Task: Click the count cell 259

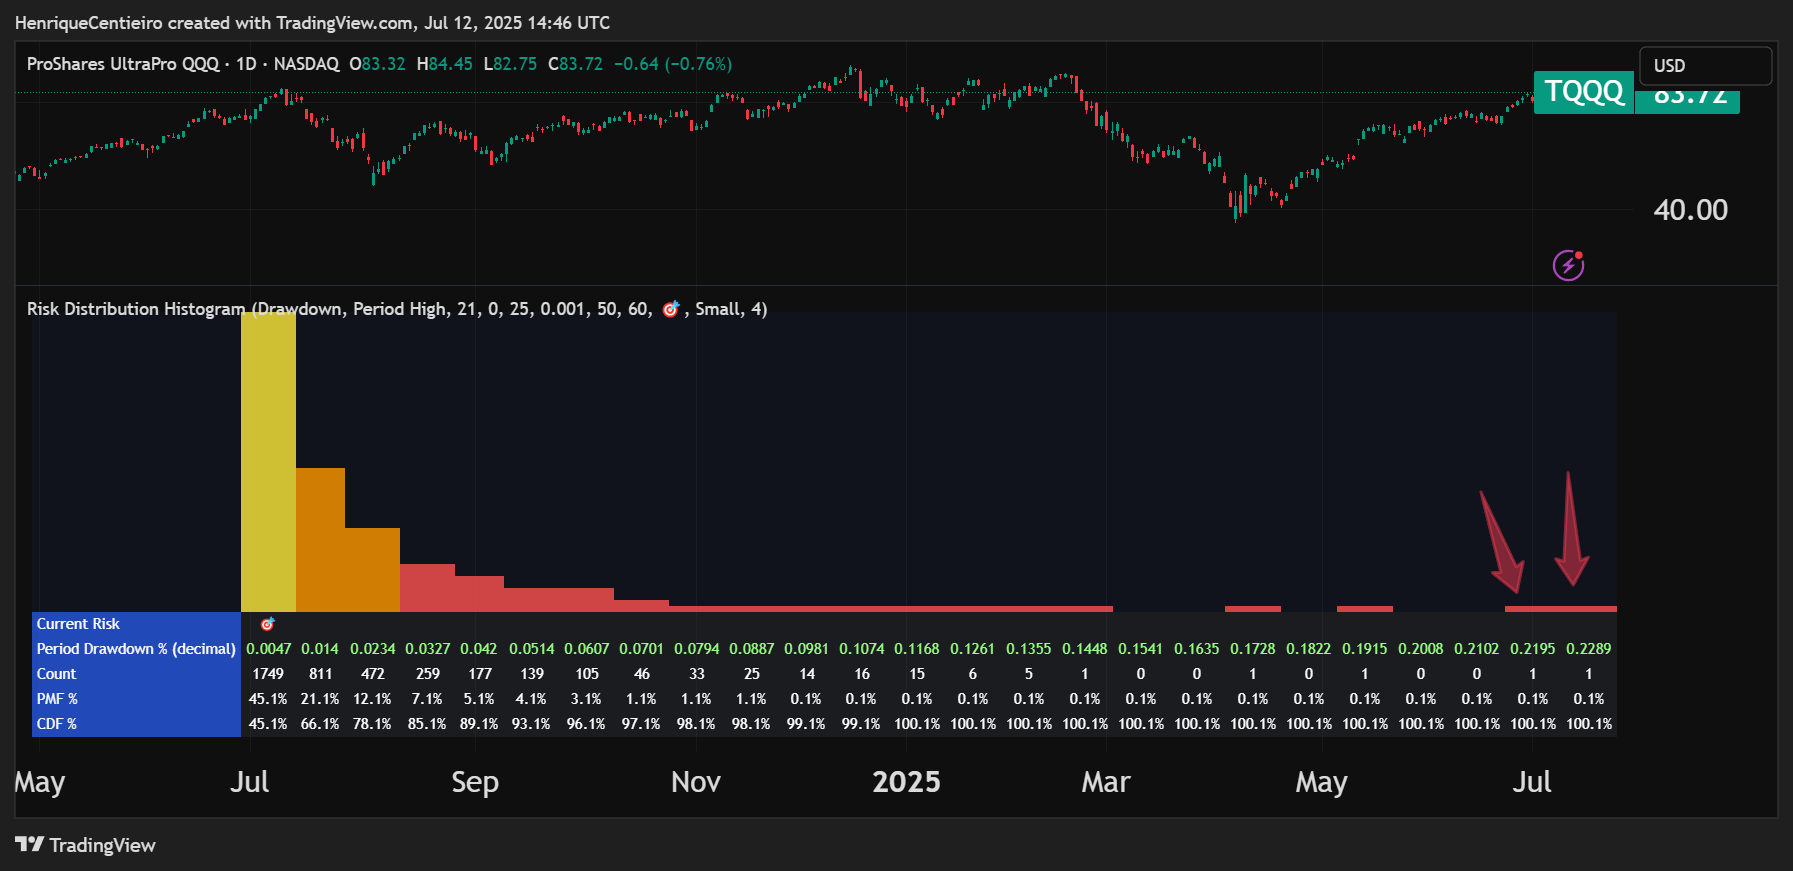Action: (x=427, y=674)
